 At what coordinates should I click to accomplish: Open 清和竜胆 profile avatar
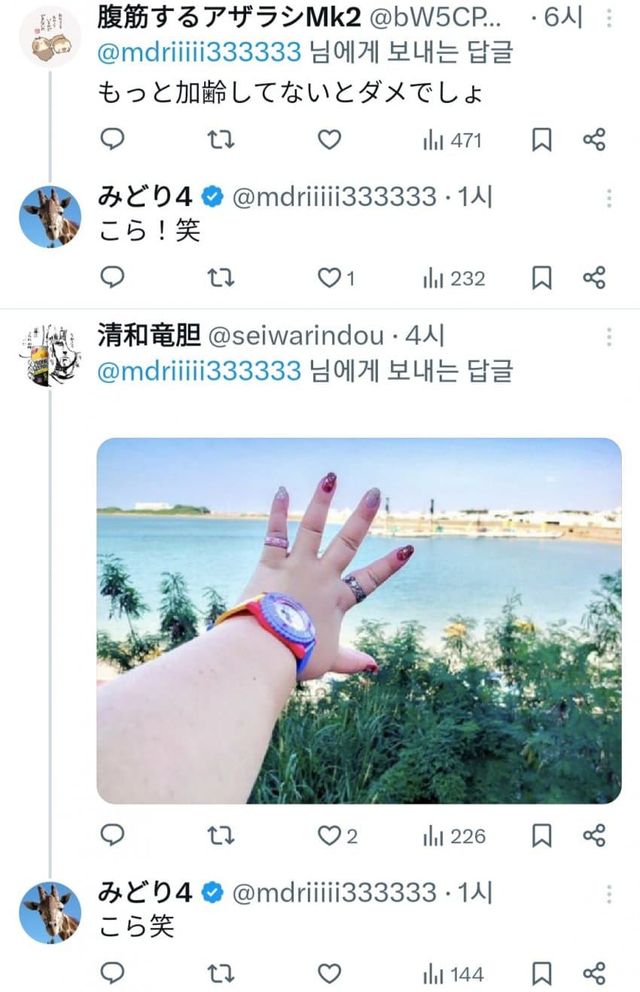tap(51, 354)
